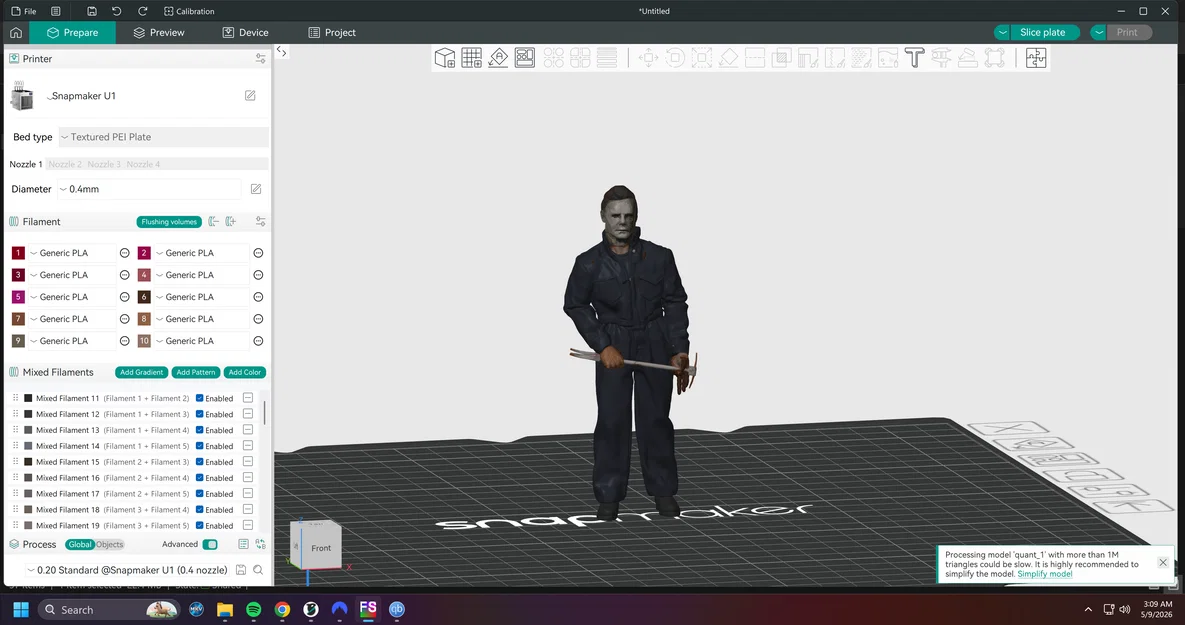This screenshot has width=1185, height=625.
Task: Switch to the Project tab
Action: (x=332, y=32)
